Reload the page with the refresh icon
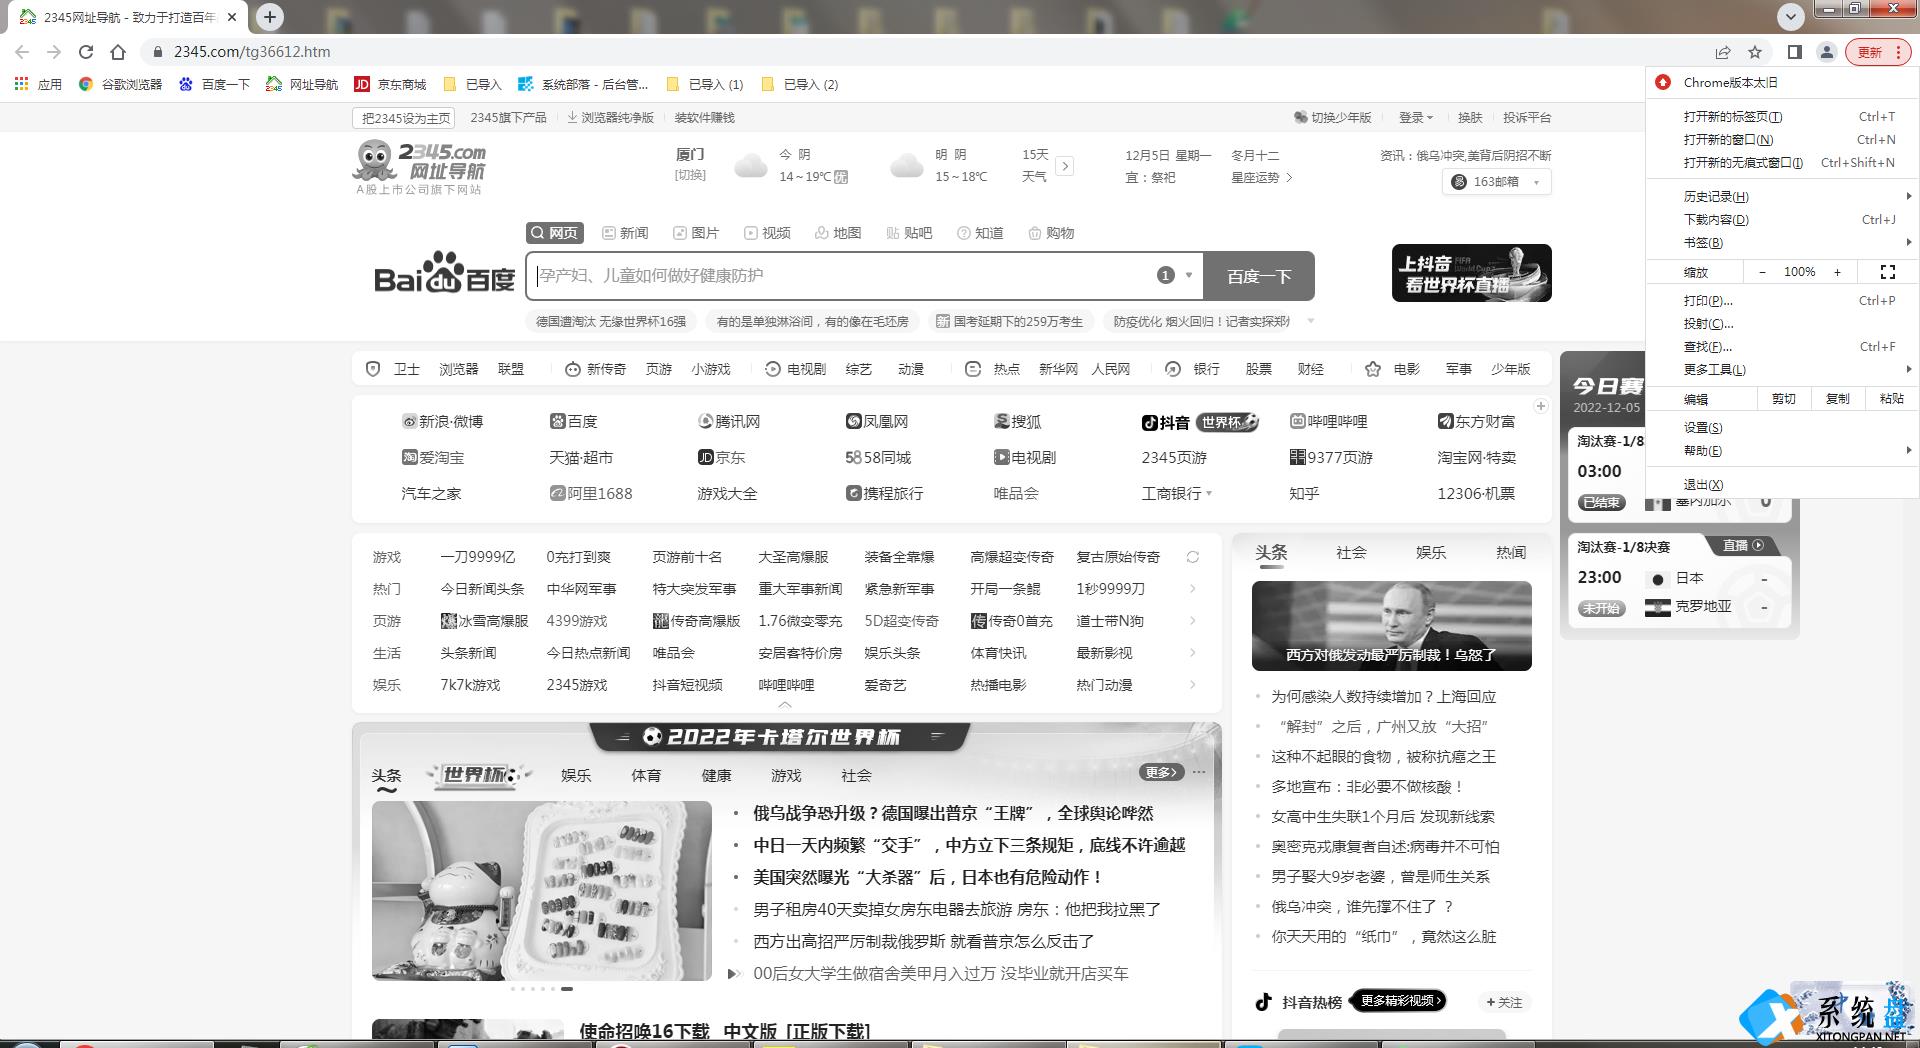This screenshot has width=1920, height=1048. (x=86, y=52)
